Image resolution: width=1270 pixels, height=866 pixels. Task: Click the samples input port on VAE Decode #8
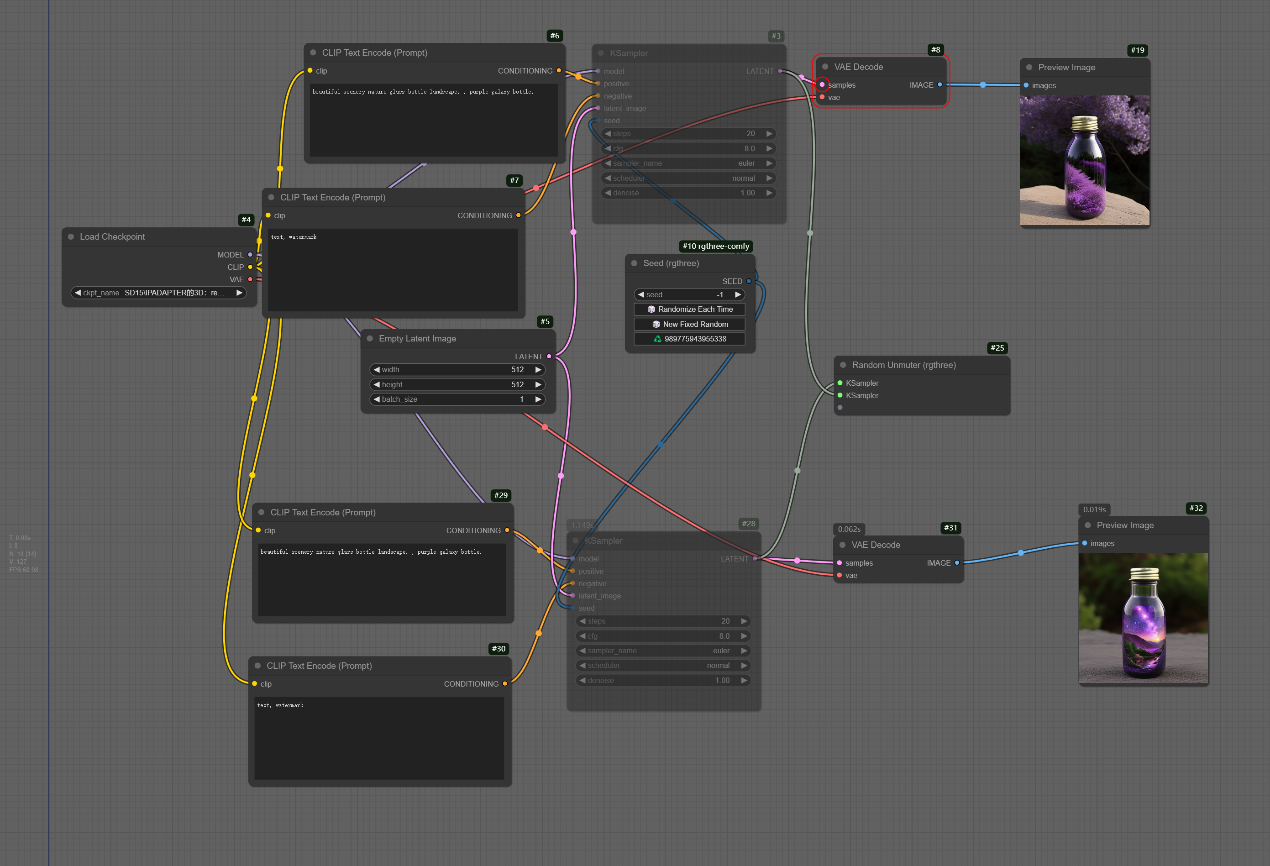[x=823, y=85]
